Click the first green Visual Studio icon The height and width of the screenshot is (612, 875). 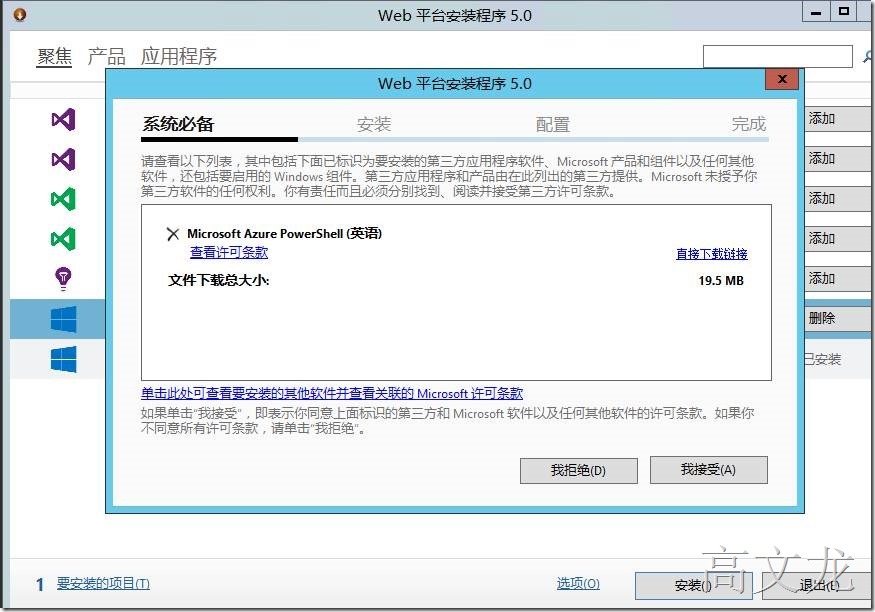(x=63, y=199)
